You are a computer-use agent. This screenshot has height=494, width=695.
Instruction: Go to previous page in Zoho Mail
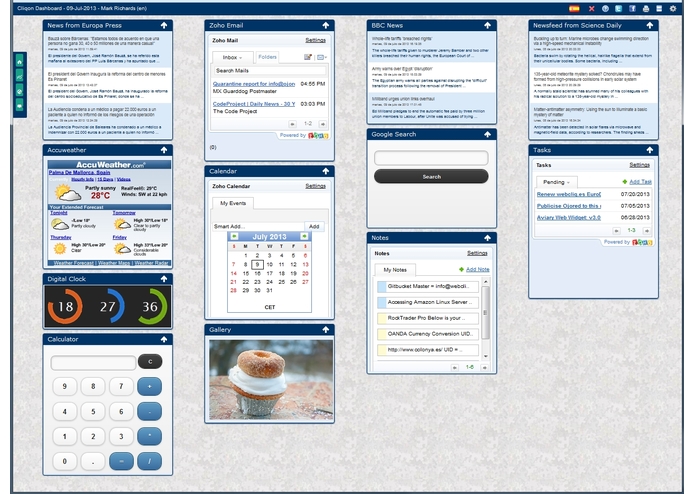click(x=292, y=124)
